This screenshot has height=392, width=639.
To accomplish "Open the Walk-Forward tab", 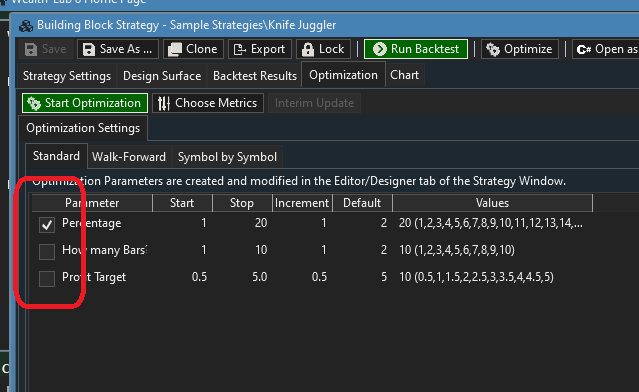I will (129, 157).
